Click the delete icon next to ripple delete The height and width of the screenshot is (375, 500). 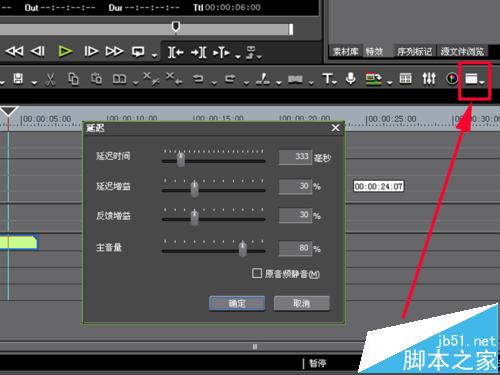(x=174, y=79)
